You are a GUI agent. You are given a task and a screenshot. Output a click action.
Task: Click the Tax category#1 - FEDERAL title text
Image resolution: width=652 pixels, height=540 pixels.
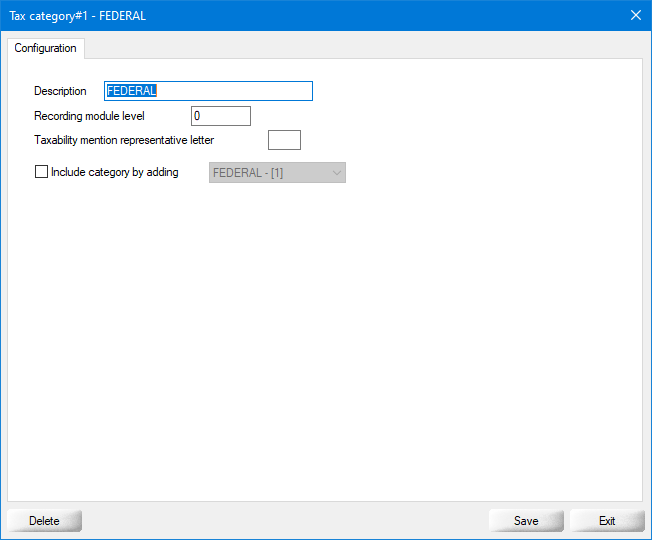[x=78, y=15]
